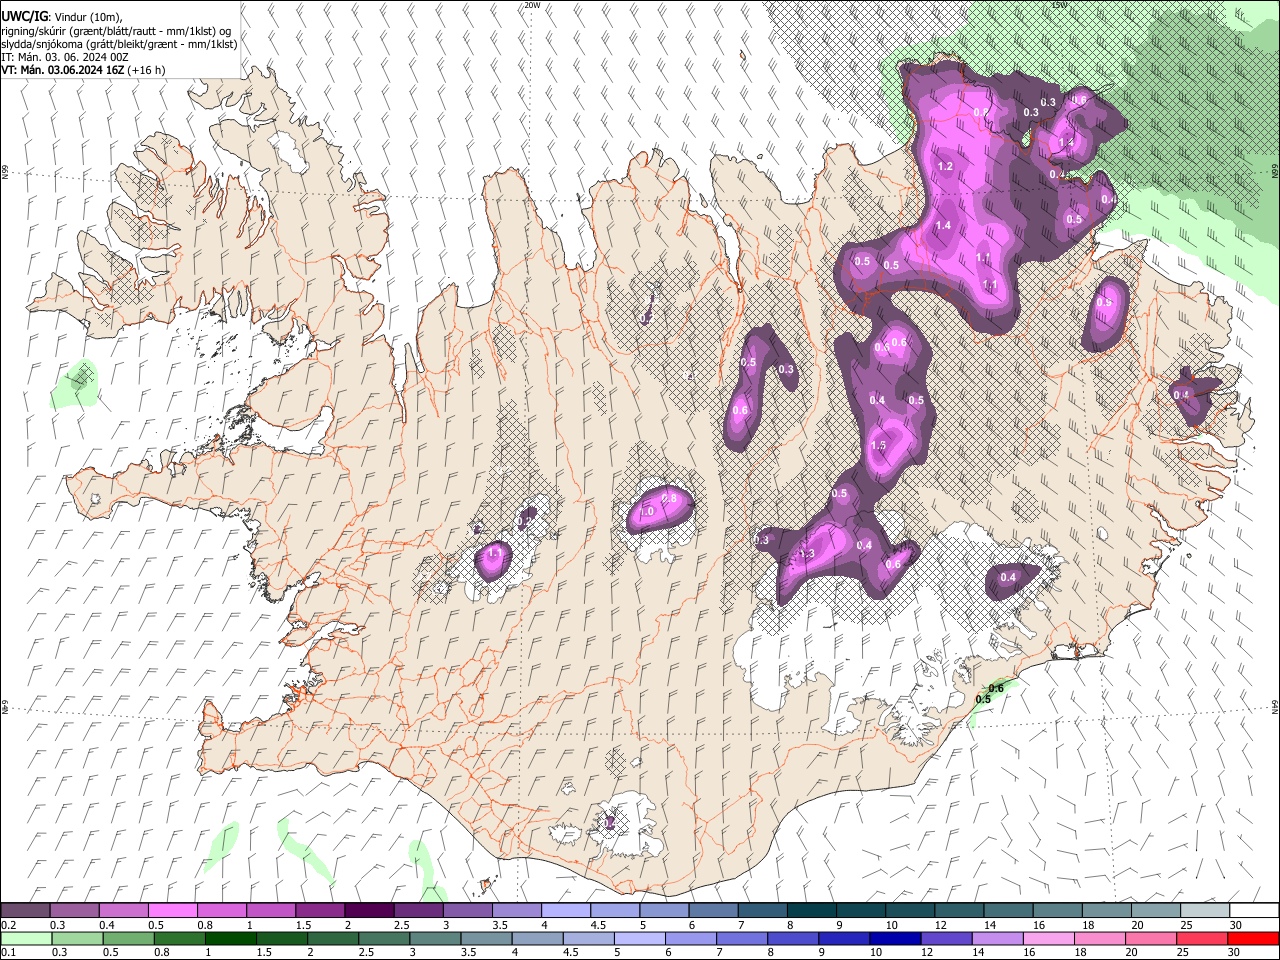Pick the 0.3 swatch in the green rain legend
The width and height of the screenshot is (1280, 960).
point(75,939)
